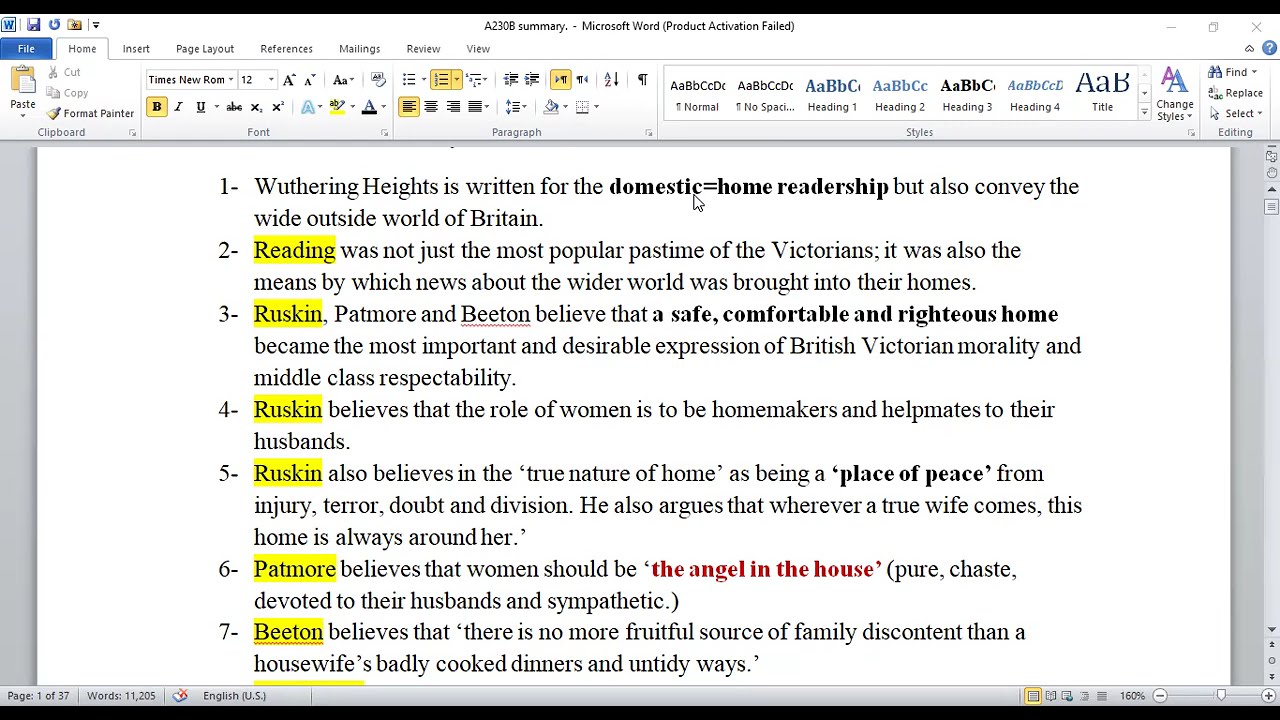The image size is (1280, 720).
Task: Click the Grow Font icon
Action: pyautogui.click(x=289, y=80)
